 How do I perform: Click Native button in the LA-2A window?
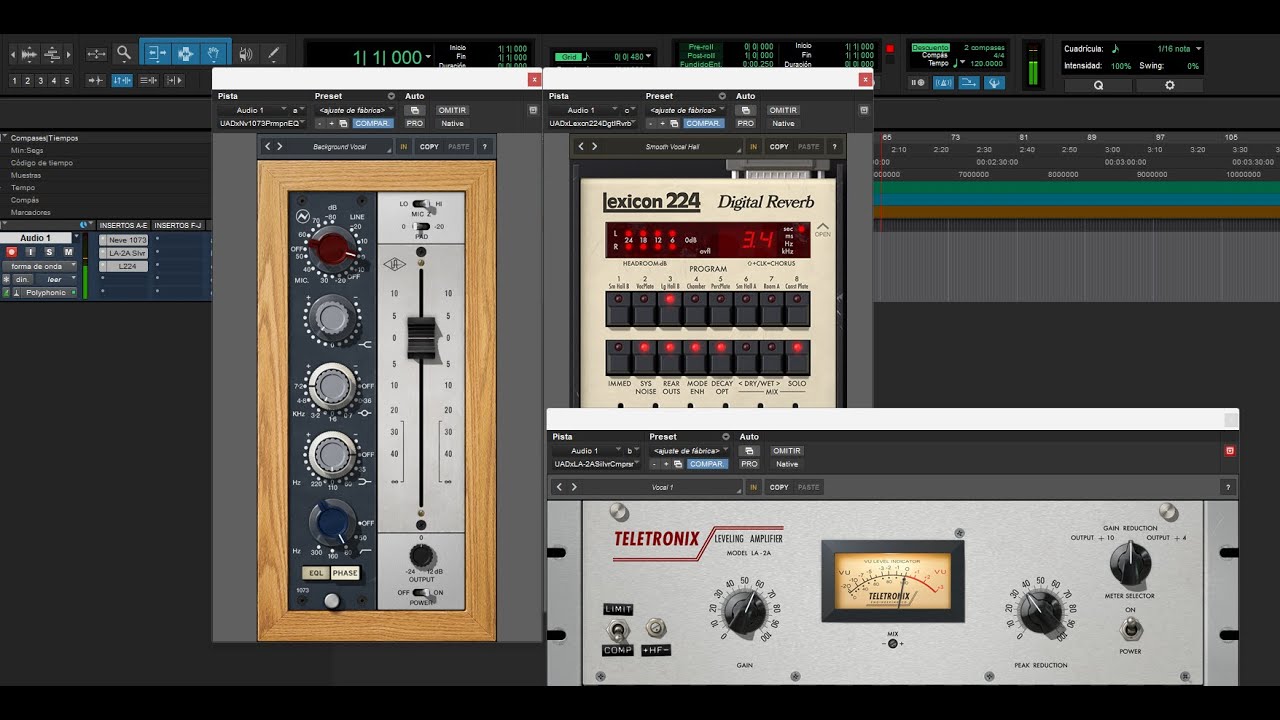click(x=787, y=464)
